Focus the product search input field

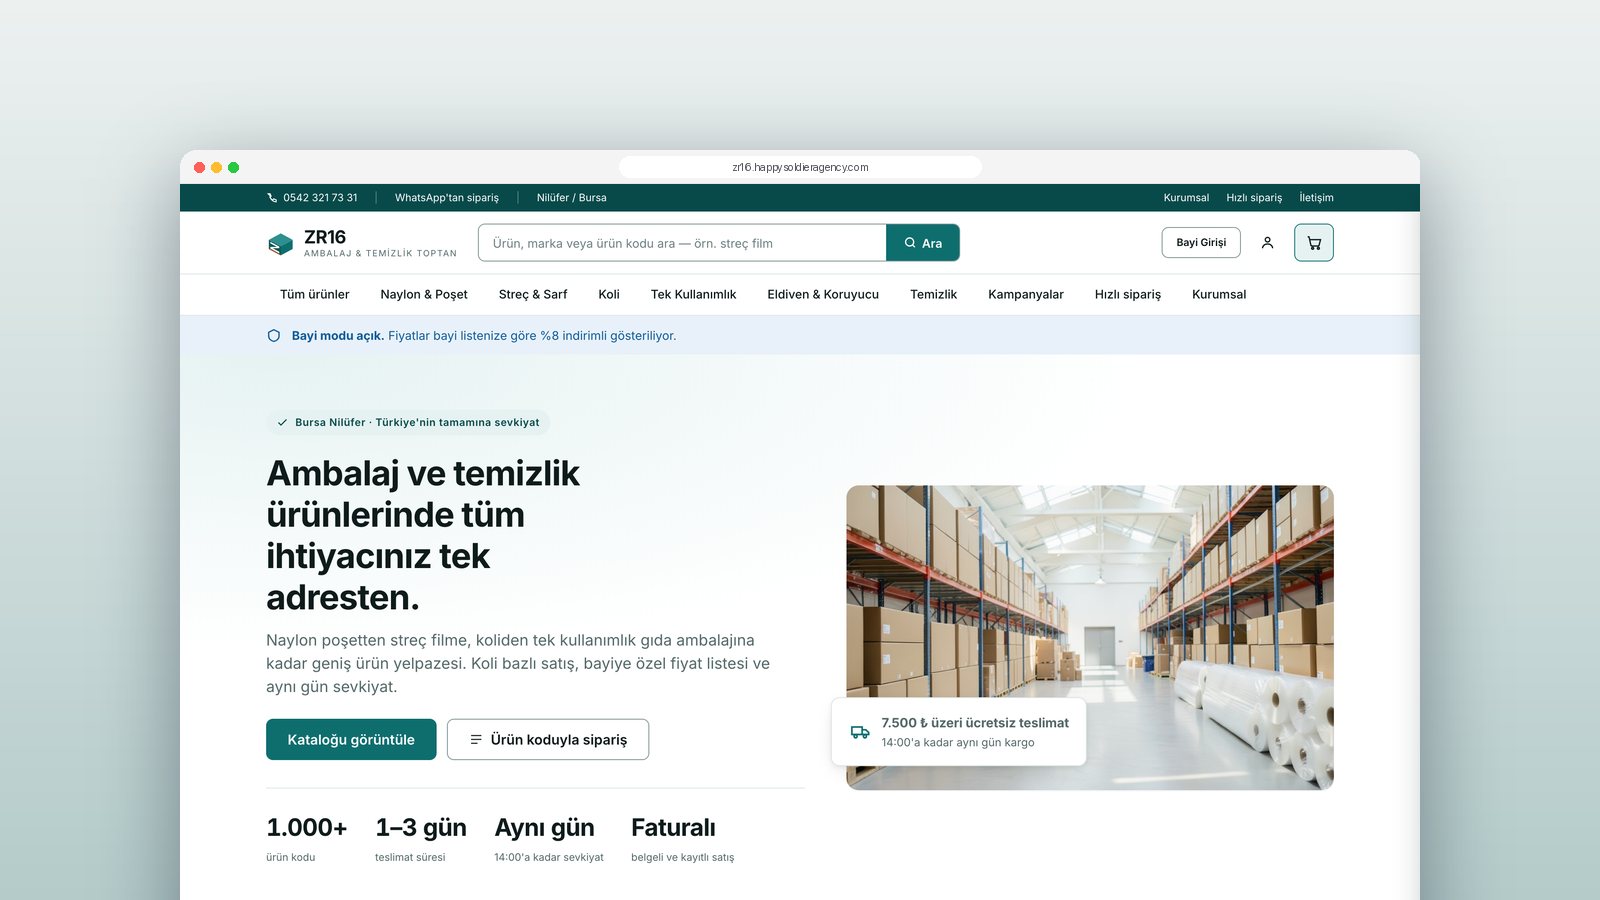683,243
